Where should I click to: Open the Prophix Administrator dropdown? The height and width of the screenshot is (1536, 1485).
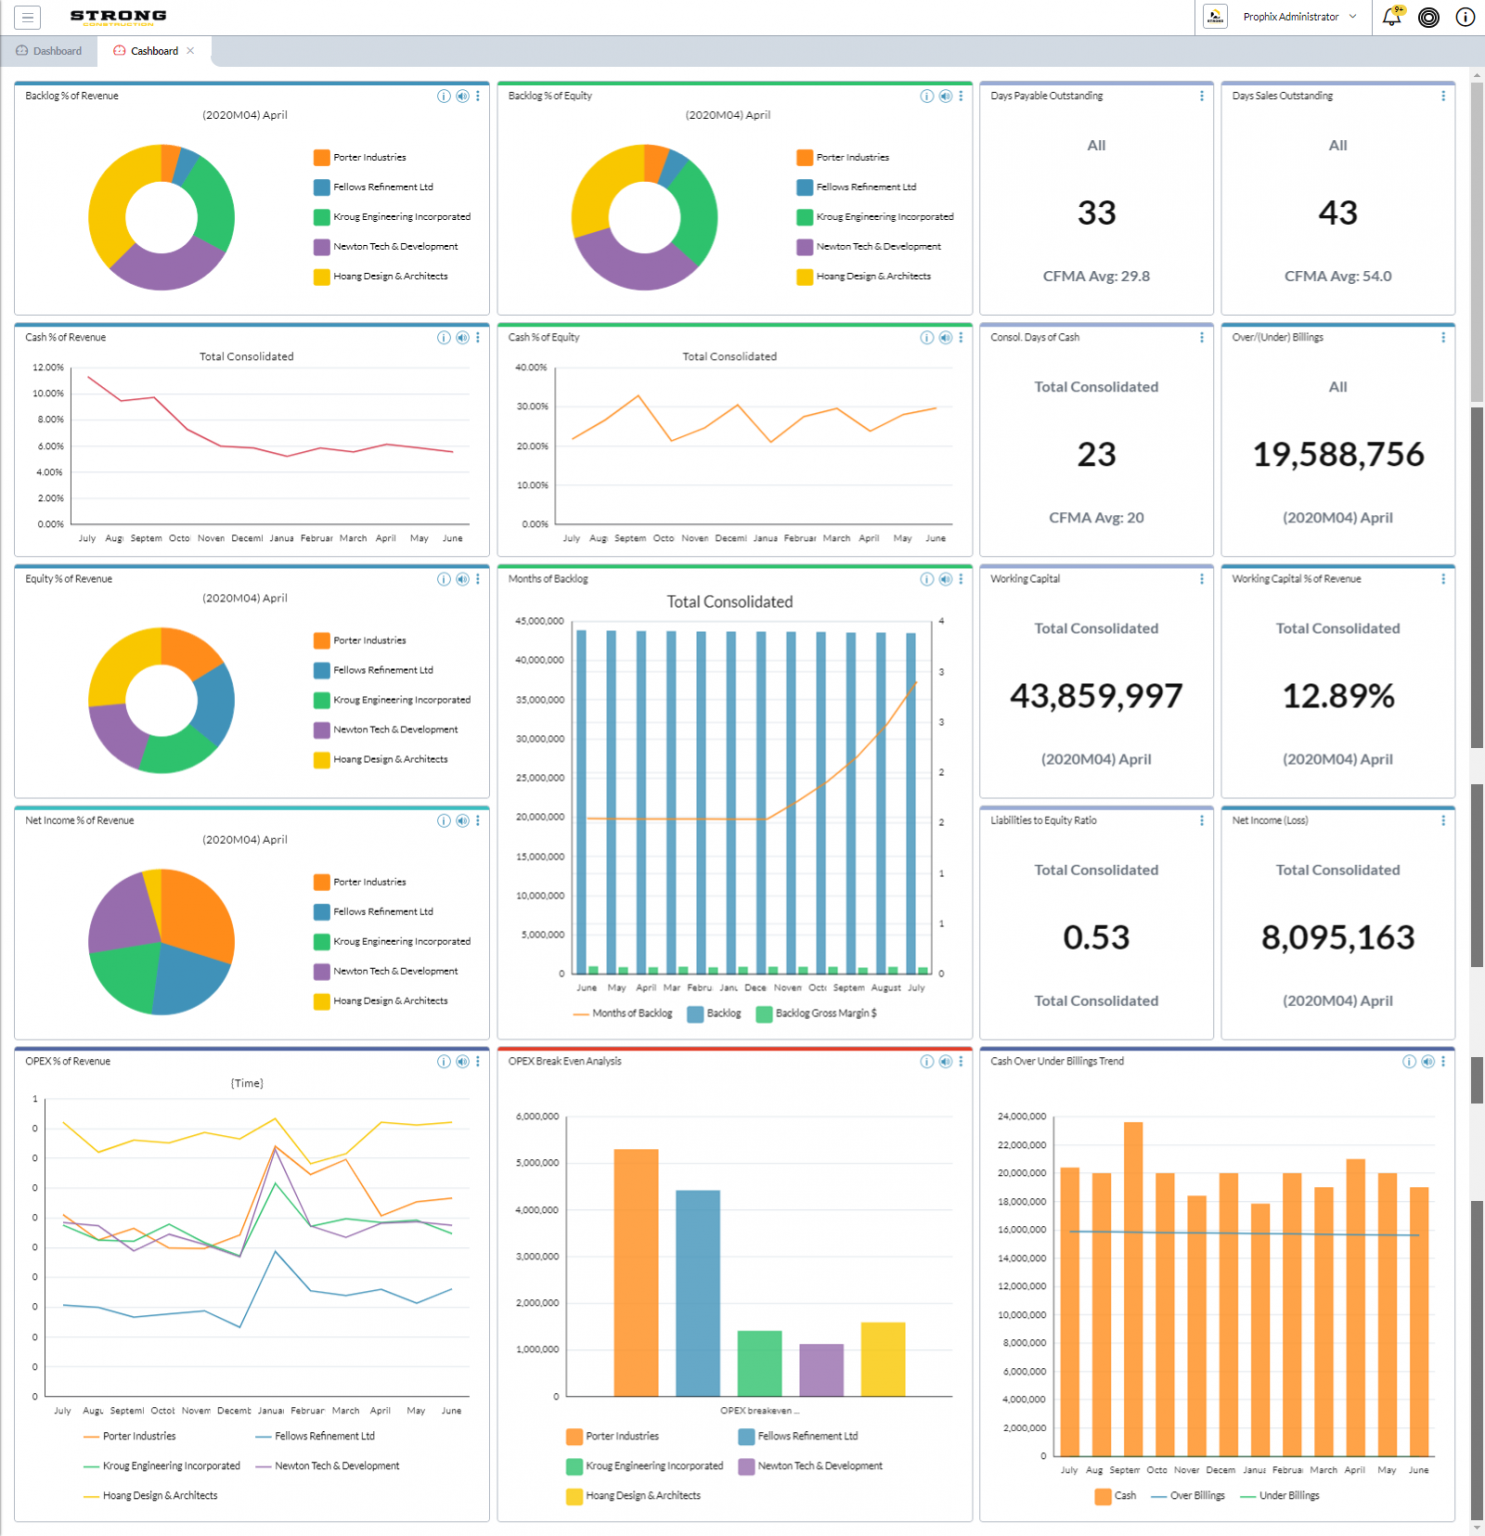tap(1354, 17)
